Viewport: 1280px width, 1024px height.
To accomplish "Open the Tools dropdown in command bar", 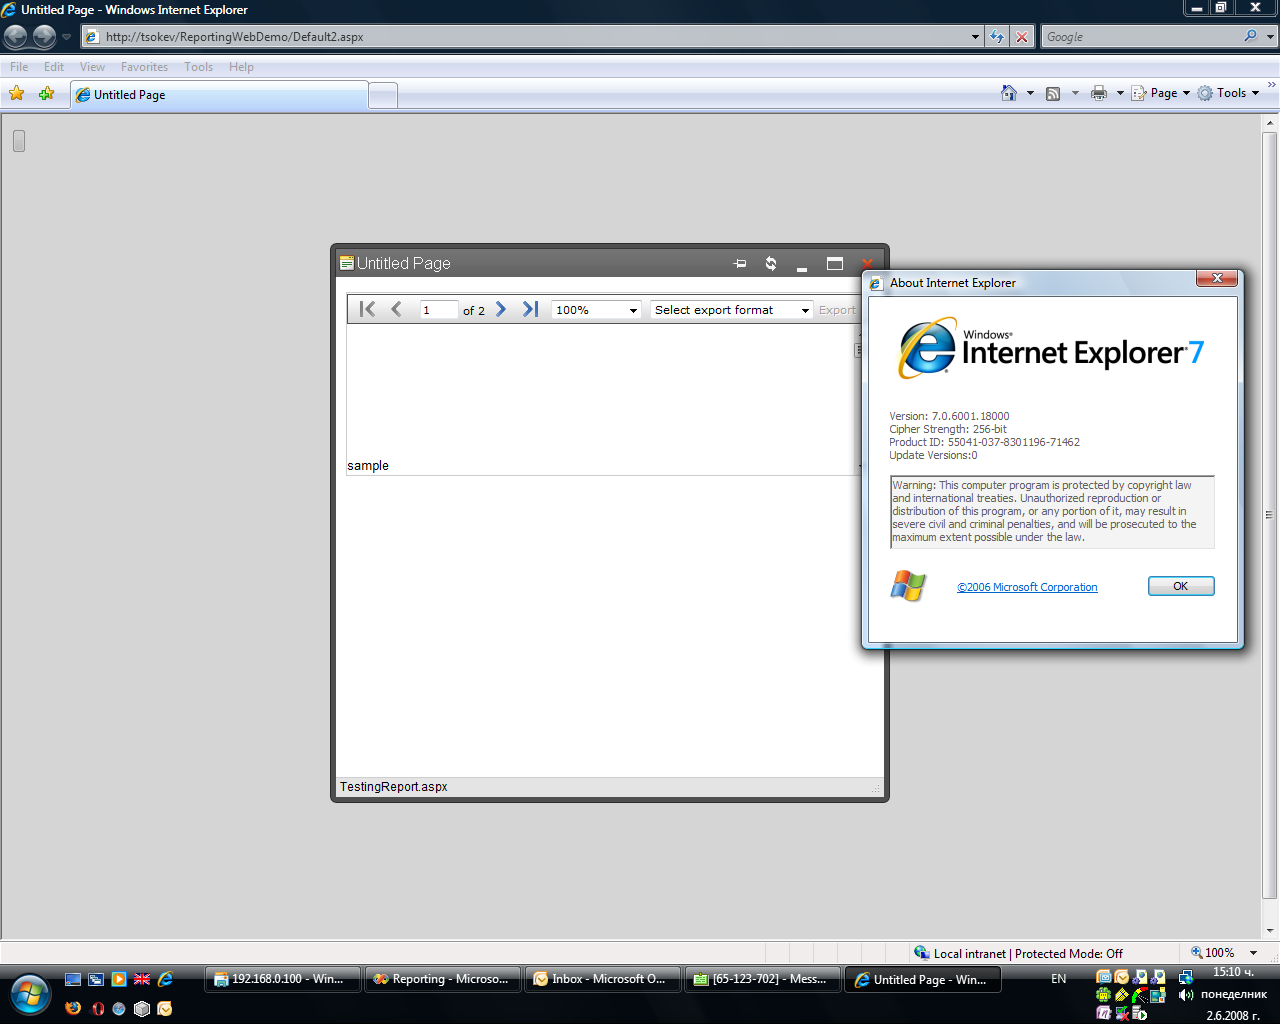I will click(1228, 93).
